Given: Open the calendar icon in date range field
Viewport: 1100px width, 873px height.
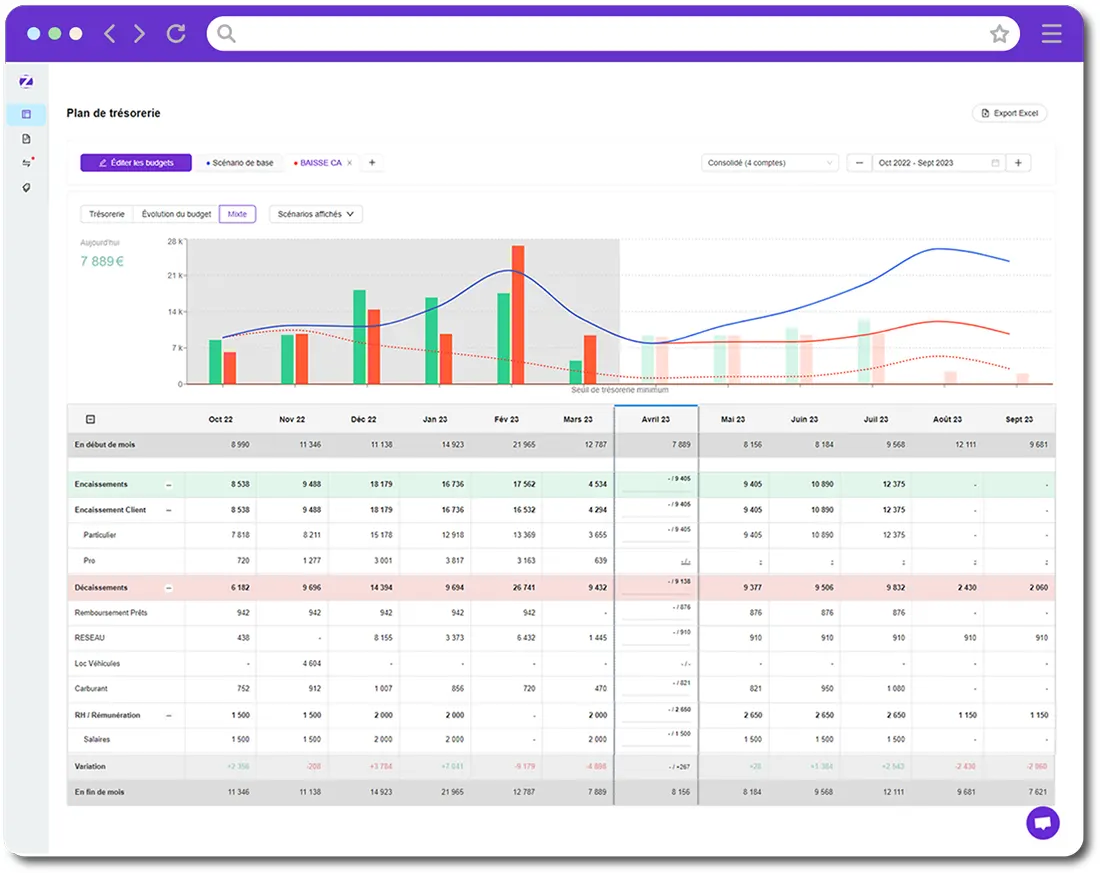Looking at the screenshot, I should coord(995,163).
